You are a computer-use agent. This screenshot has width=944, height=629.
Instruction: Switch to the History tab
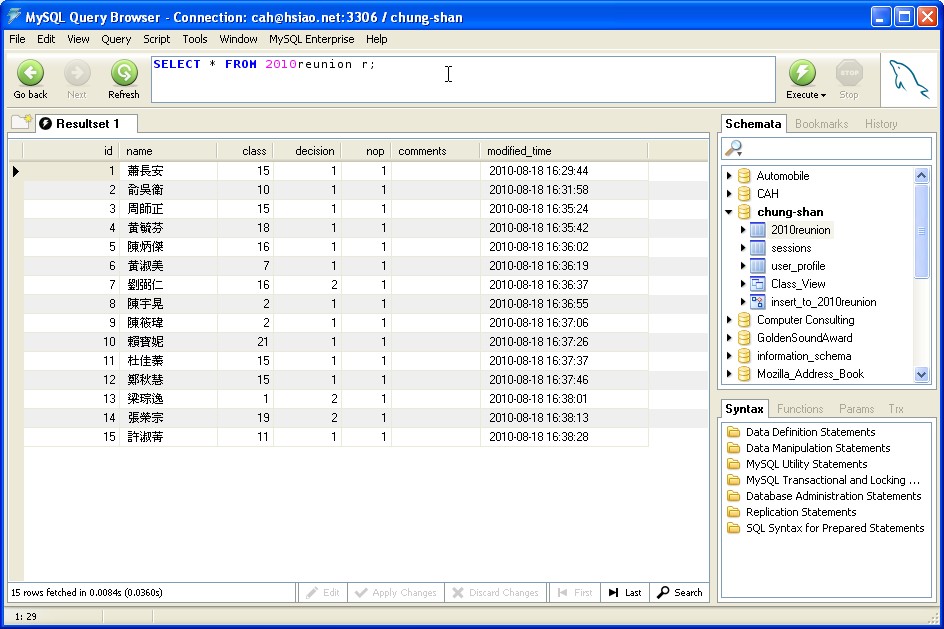coord(881,123)
